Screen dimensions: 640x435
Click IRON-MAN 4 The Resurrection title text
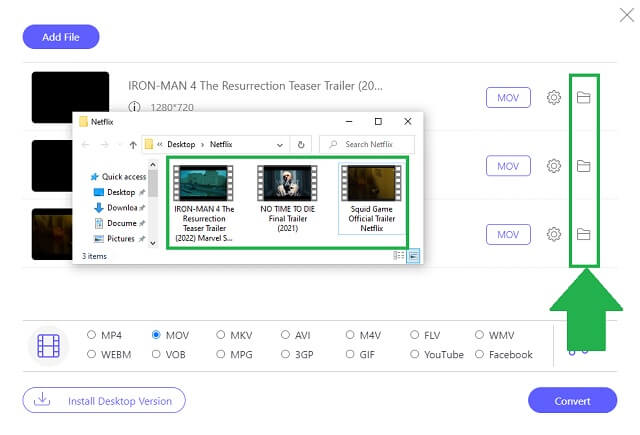coord(256,86)
